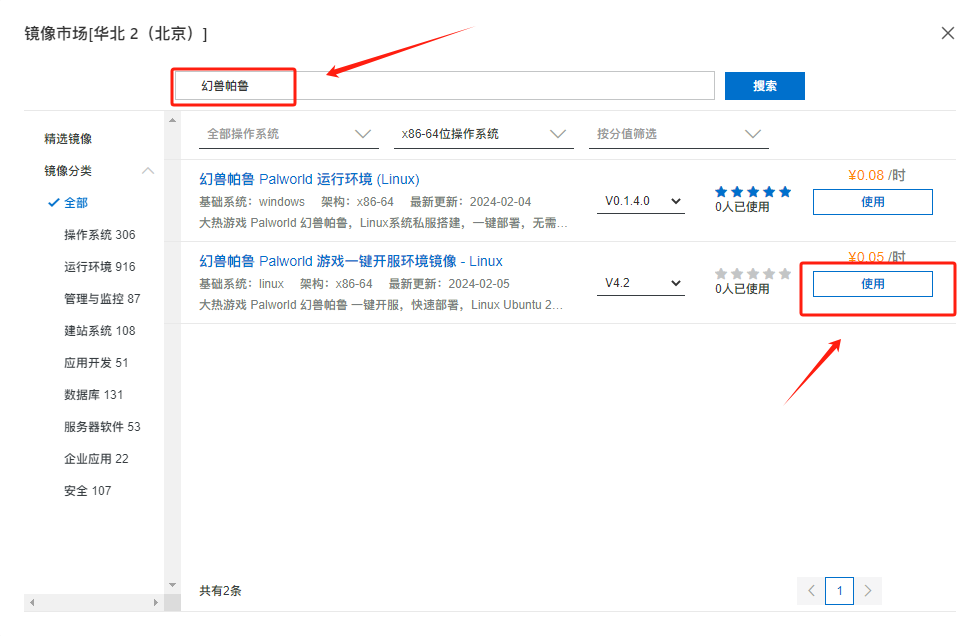Screen dimensions: 975x636
Task: Select the 全部 category
Action: 76,203
